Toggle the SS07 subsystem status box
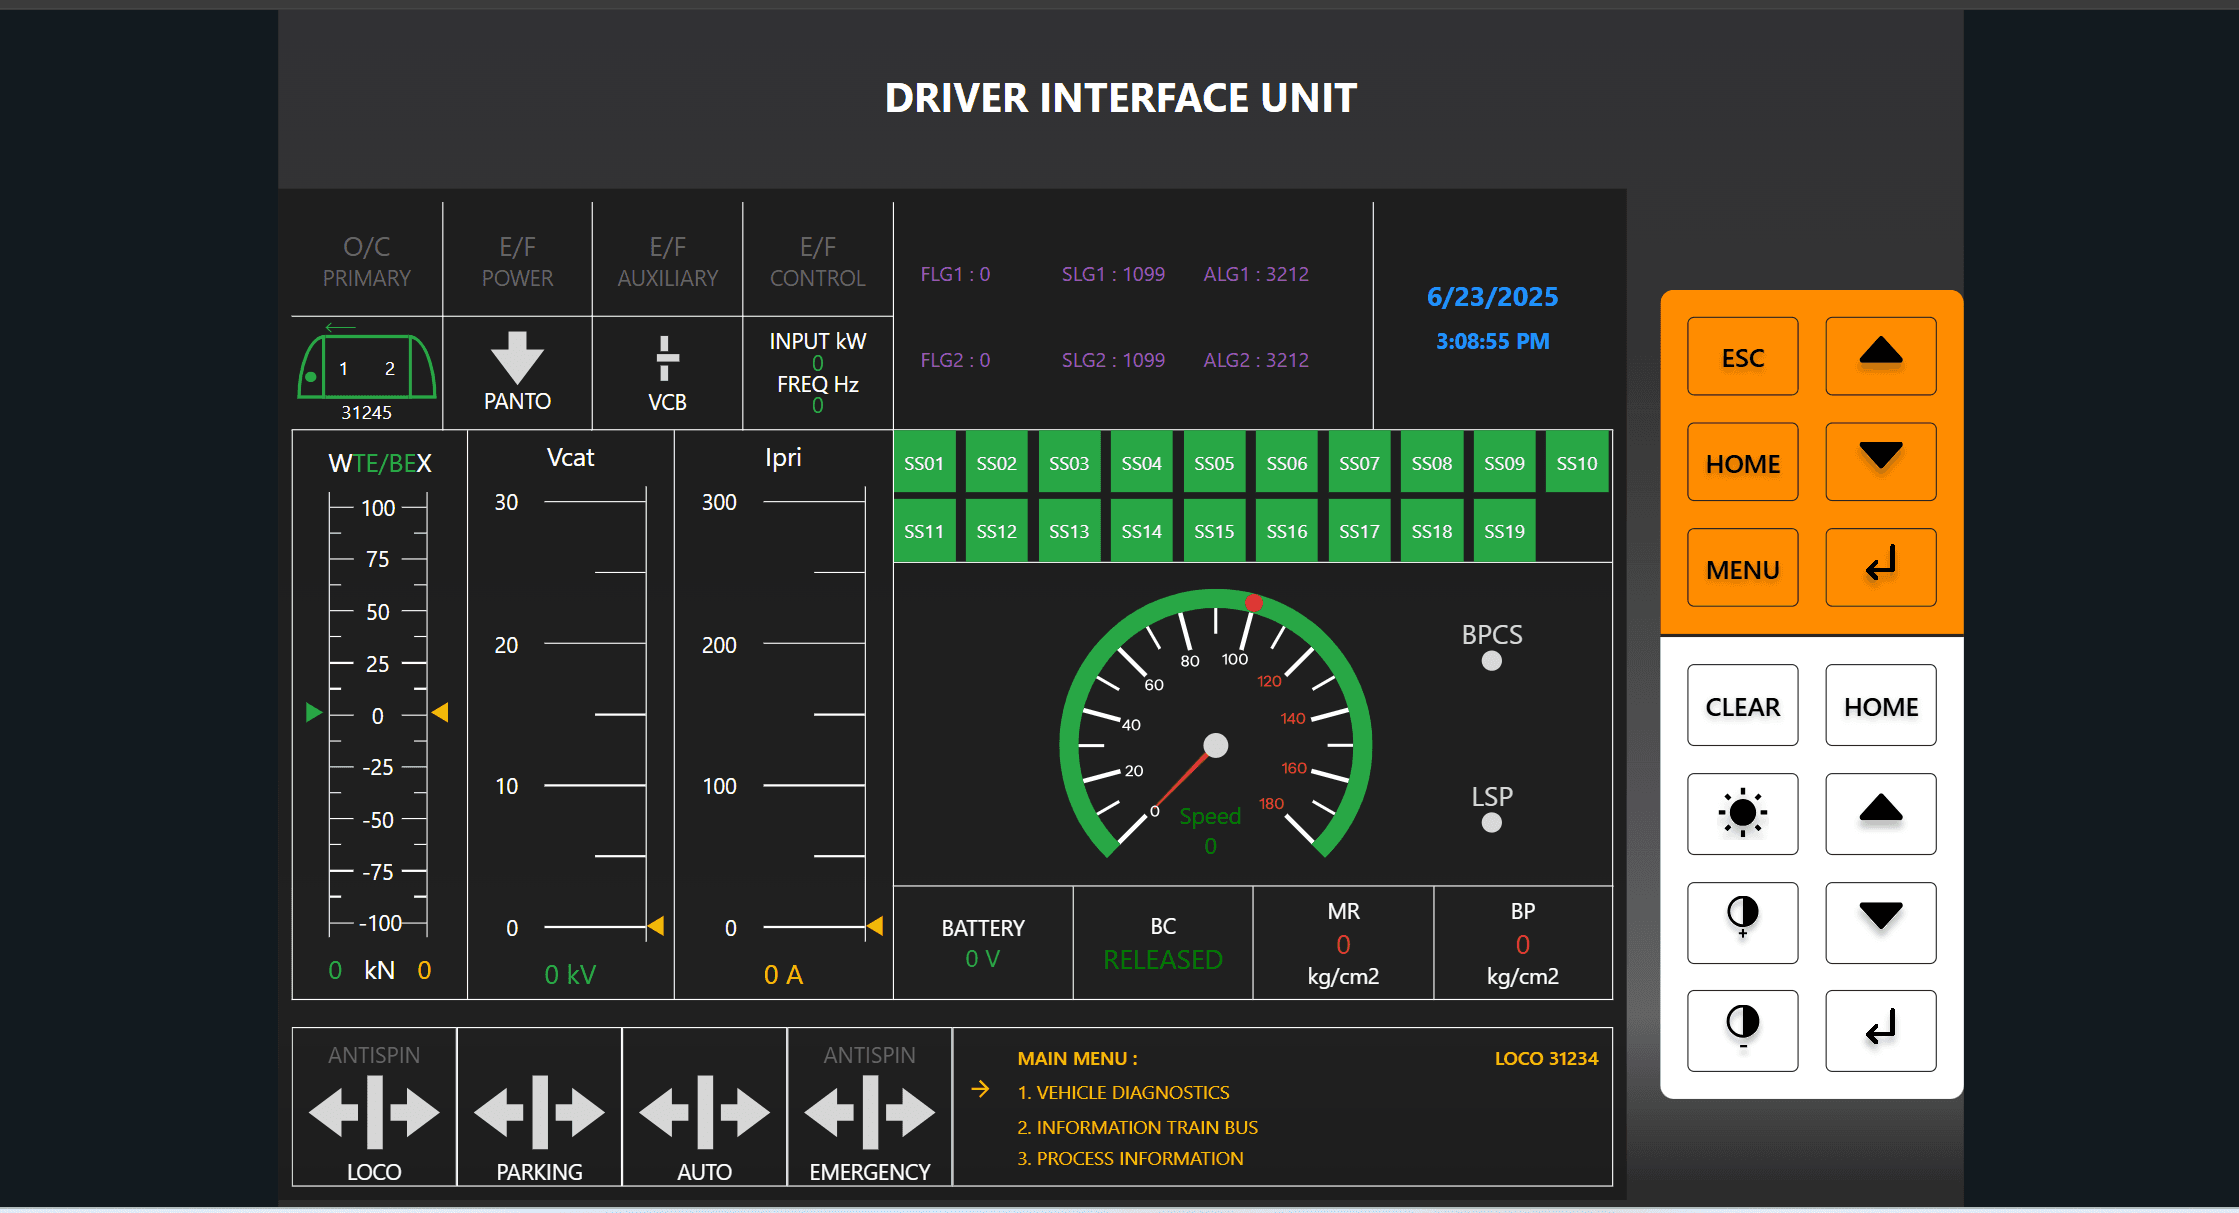This screenshot has width=2239, height=1213. tap(1359, 463)
